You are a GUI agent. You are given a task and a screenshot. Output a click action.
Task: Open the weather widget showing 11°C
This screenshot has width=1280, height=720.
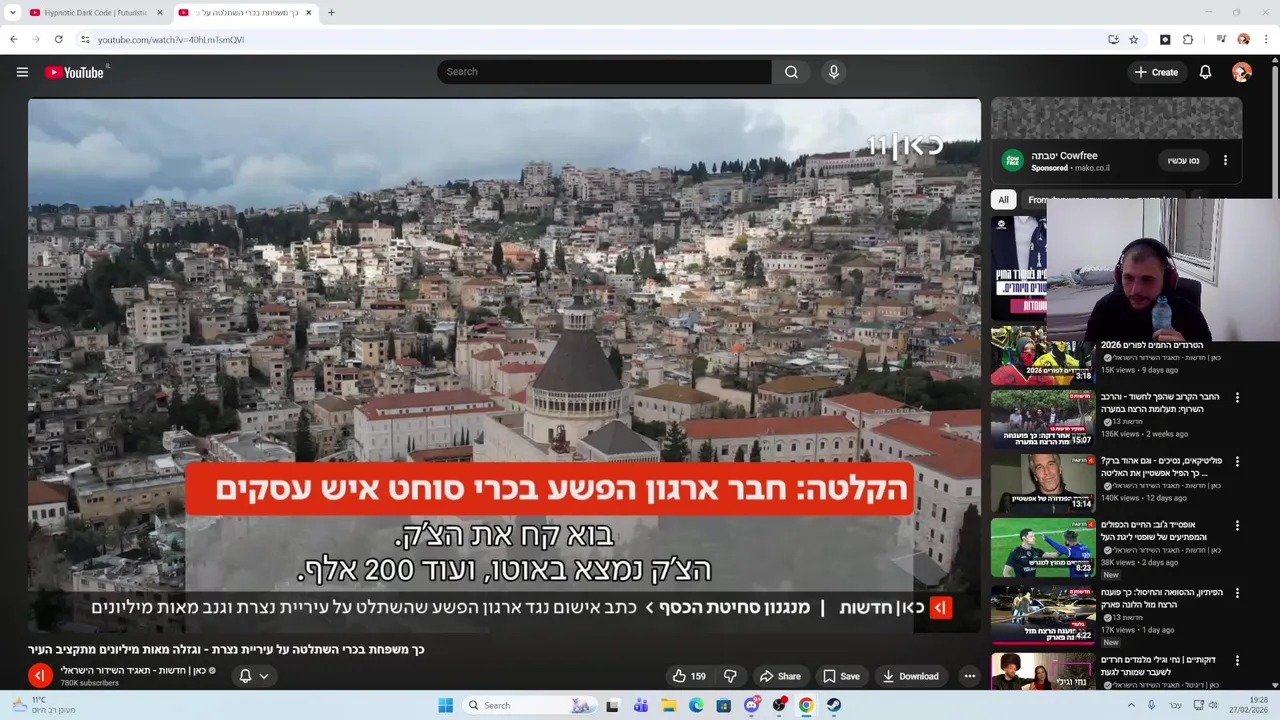tap(42, 705)
